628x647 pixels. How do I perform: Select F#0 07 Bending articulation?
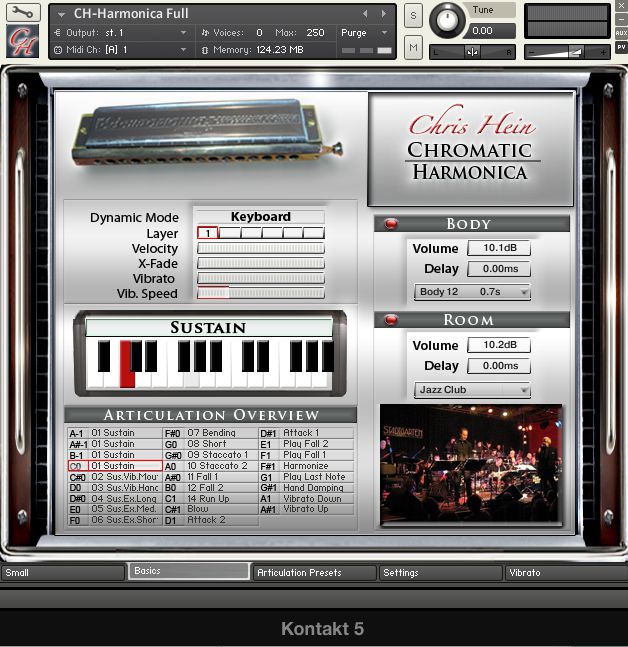tap(211, 433)
